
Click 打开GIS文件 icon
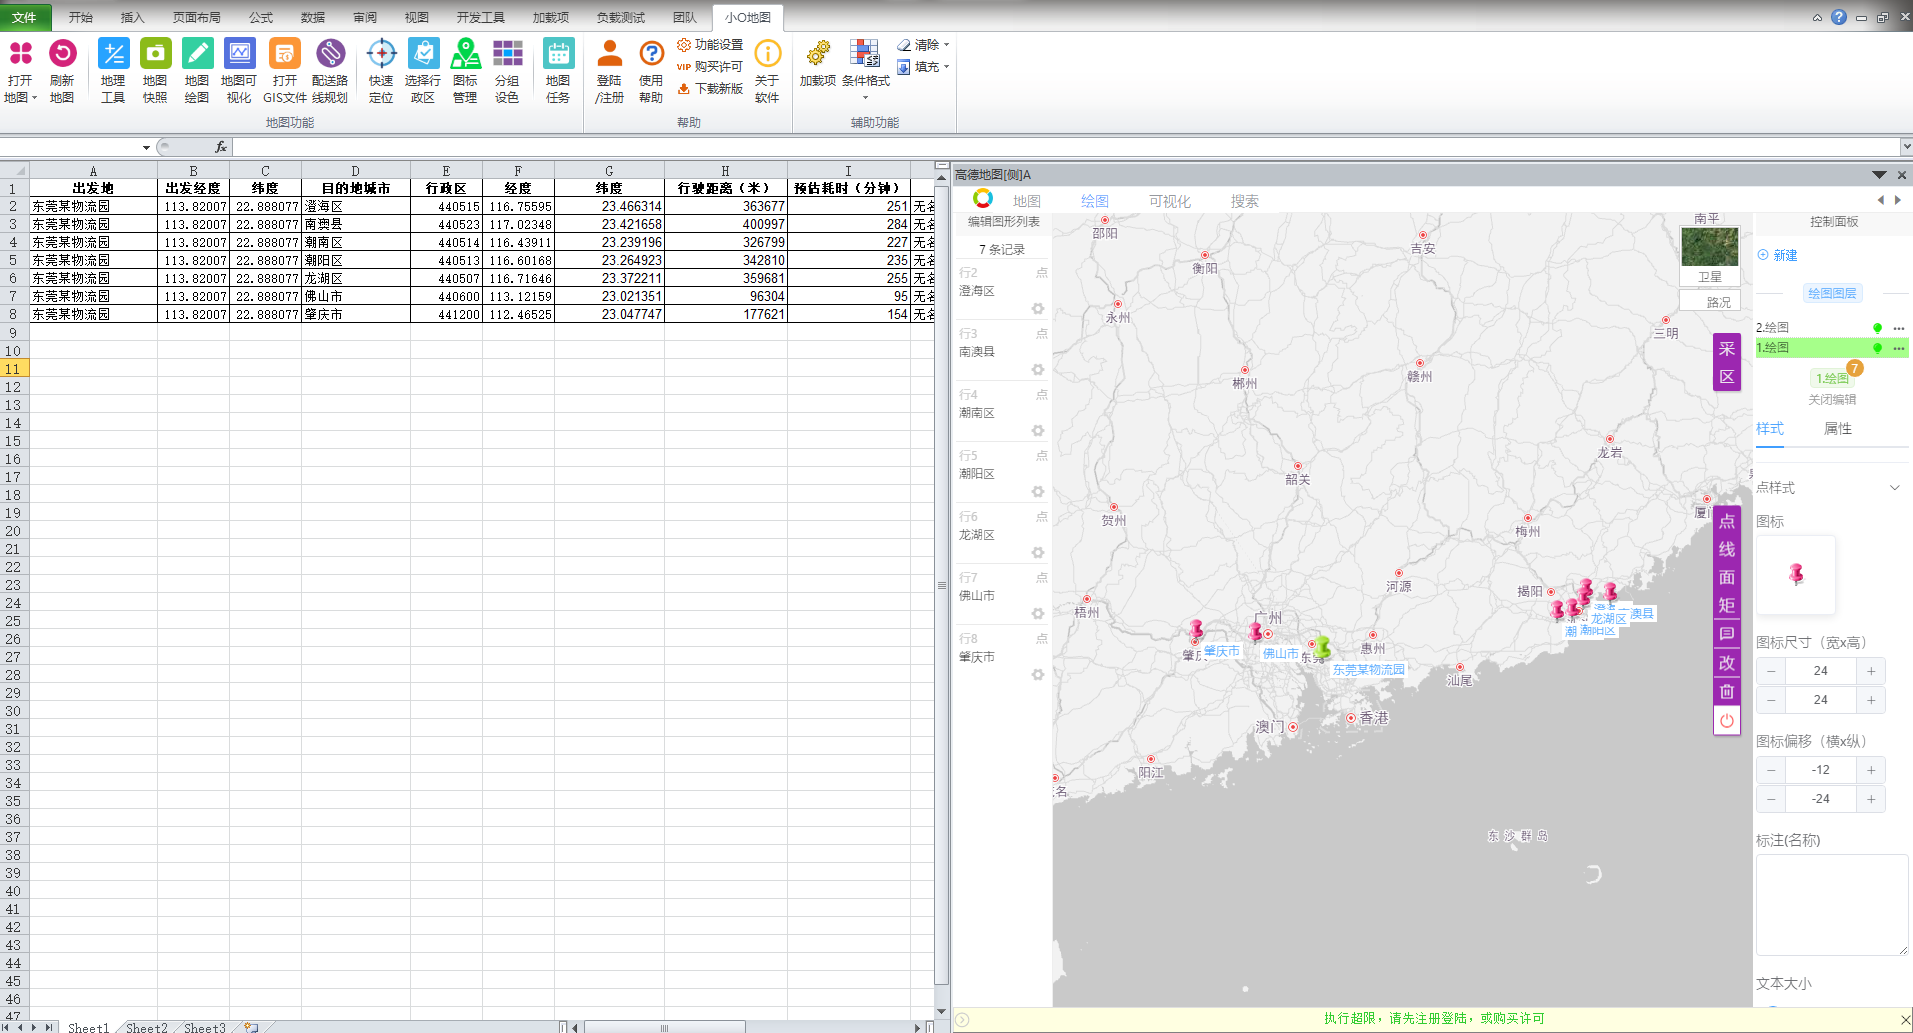284,71
